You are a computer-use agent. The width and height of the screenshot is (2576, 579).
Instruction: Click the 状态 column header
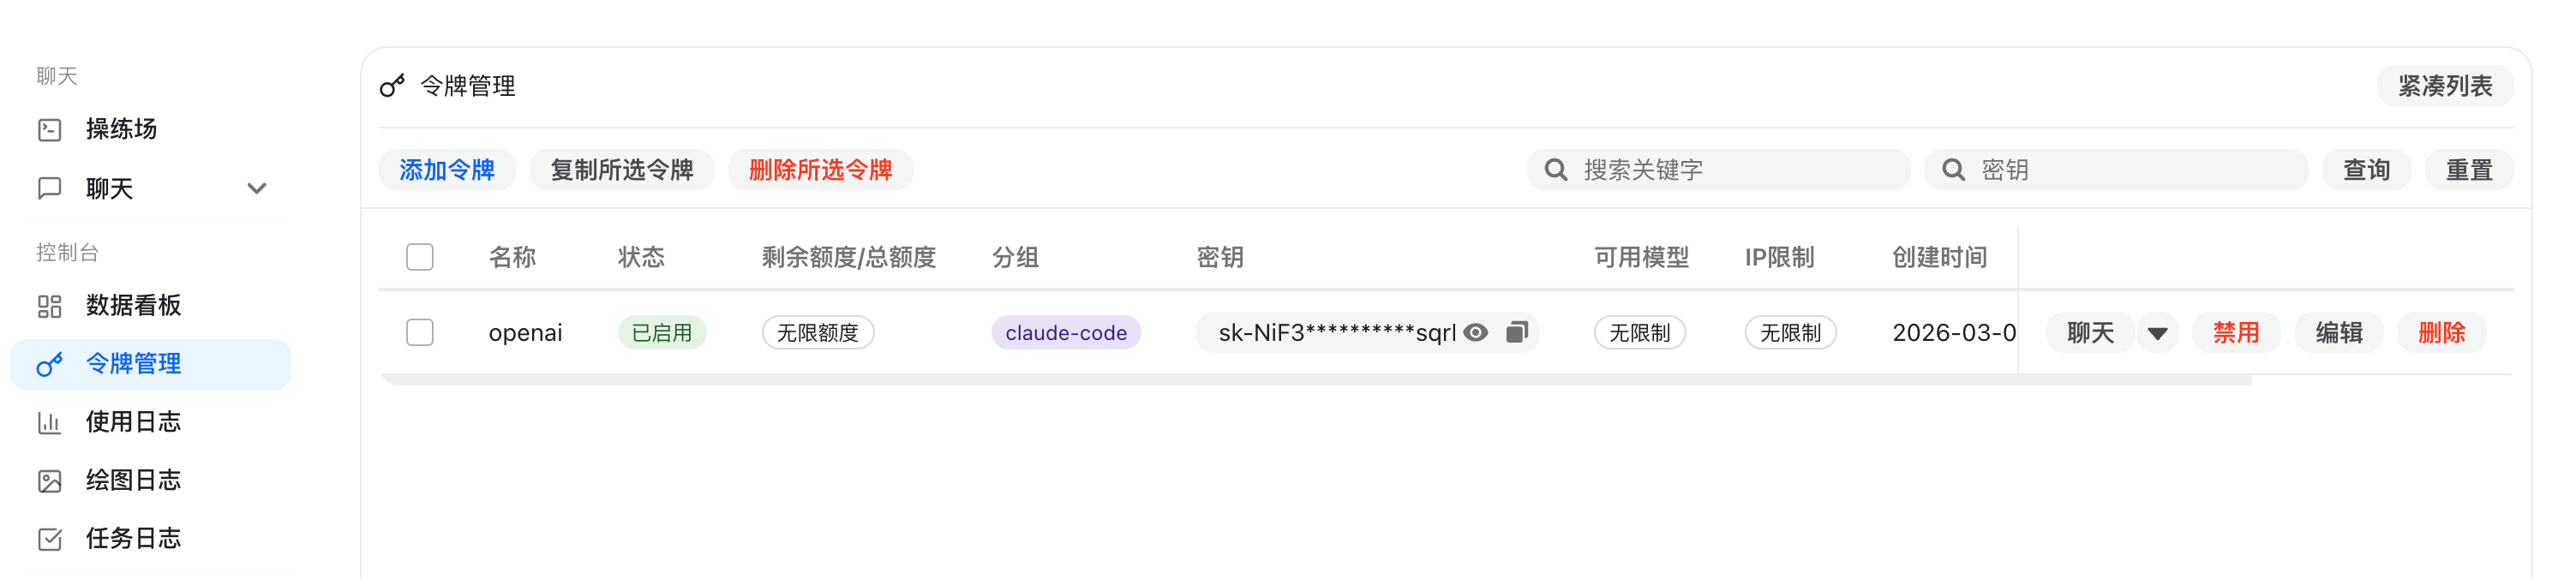tap(641, 257)
